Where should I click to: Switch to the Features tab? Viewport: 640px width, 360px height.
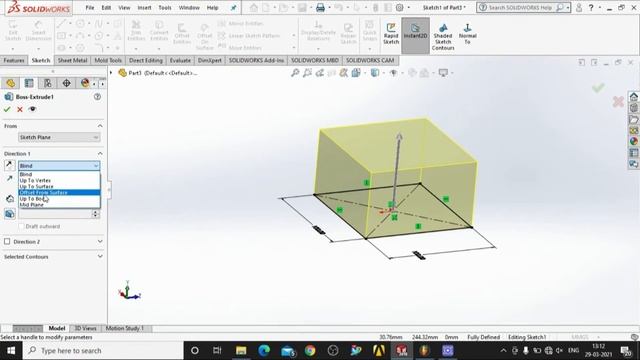(x=14, y=60)
